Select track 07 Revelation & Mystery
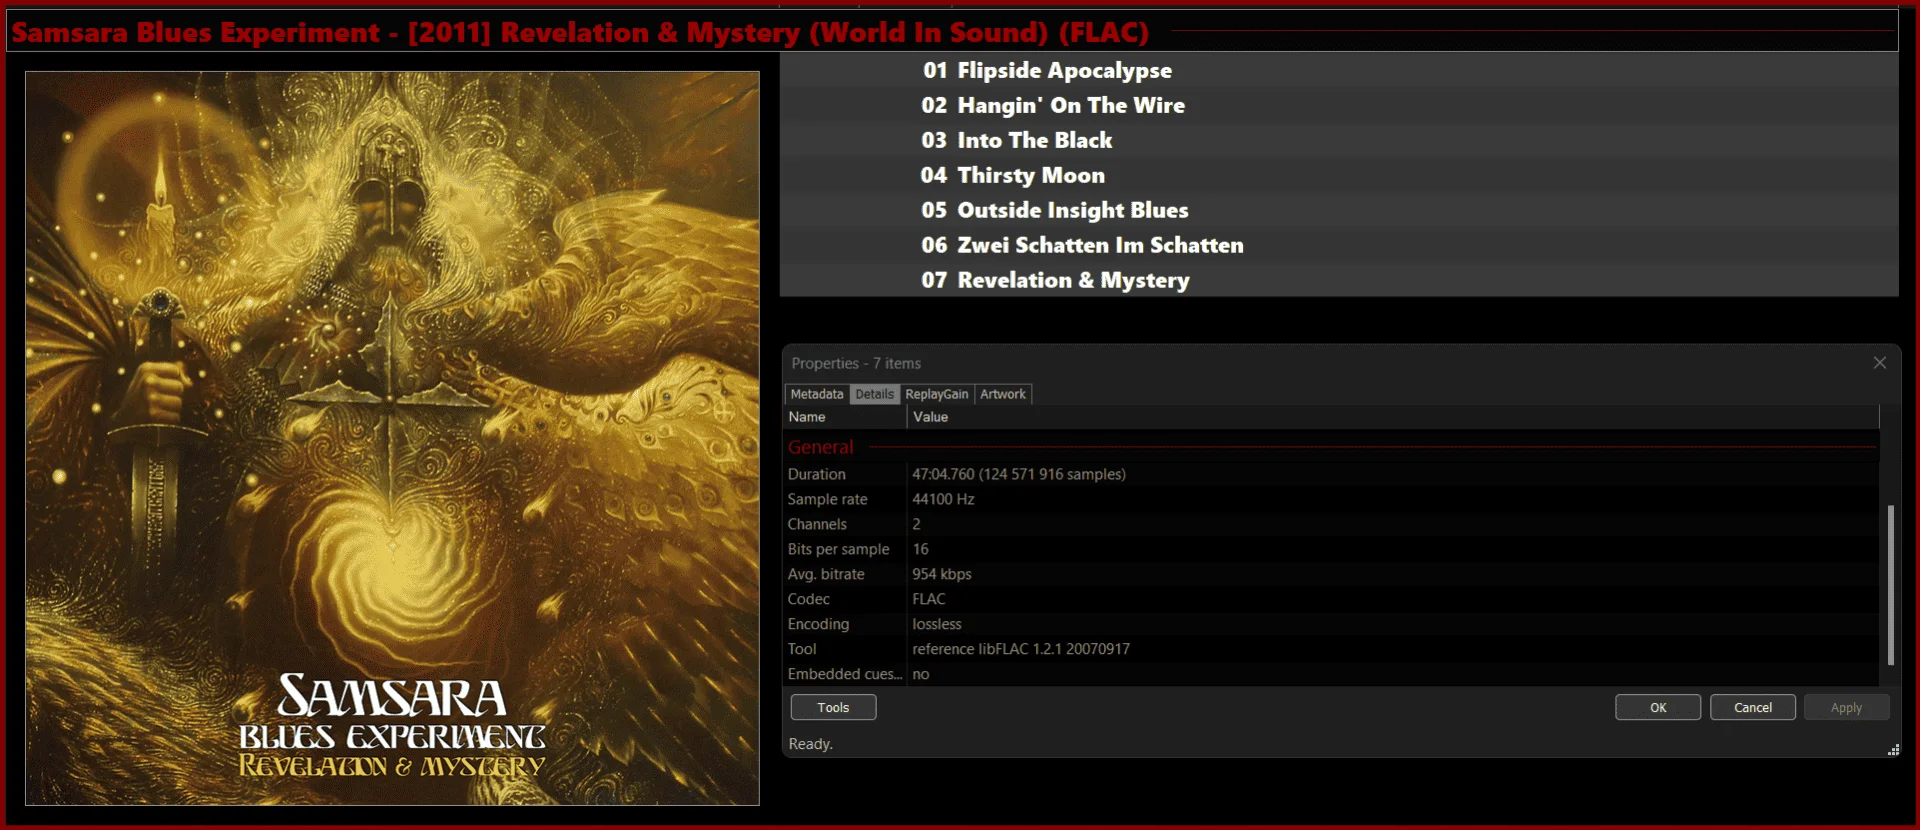 tap(1339, 280)
